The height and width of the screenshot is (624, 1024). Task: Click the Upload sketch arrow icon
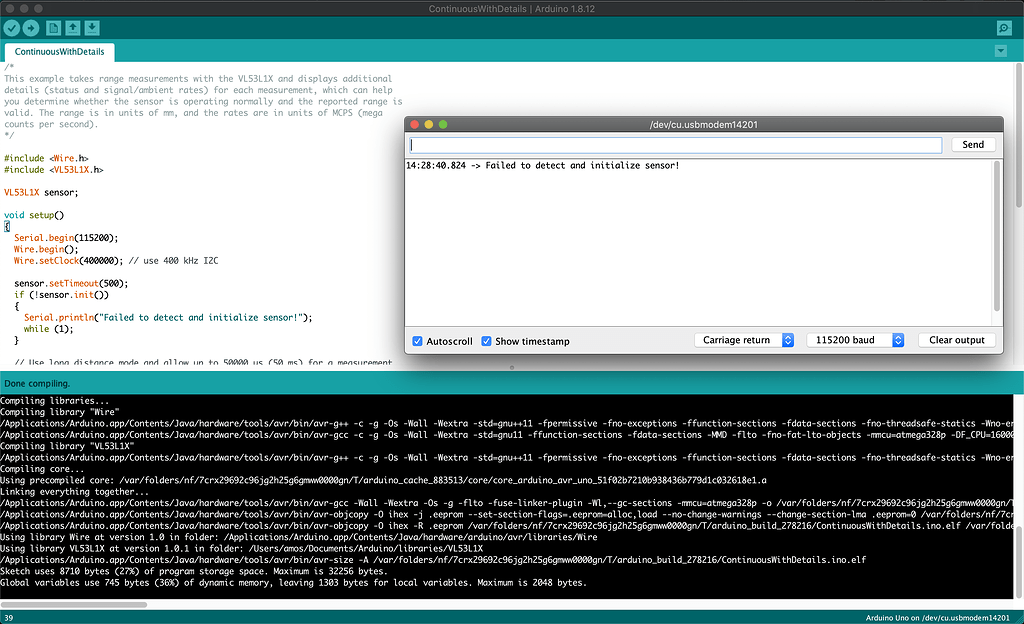[31, 27]
